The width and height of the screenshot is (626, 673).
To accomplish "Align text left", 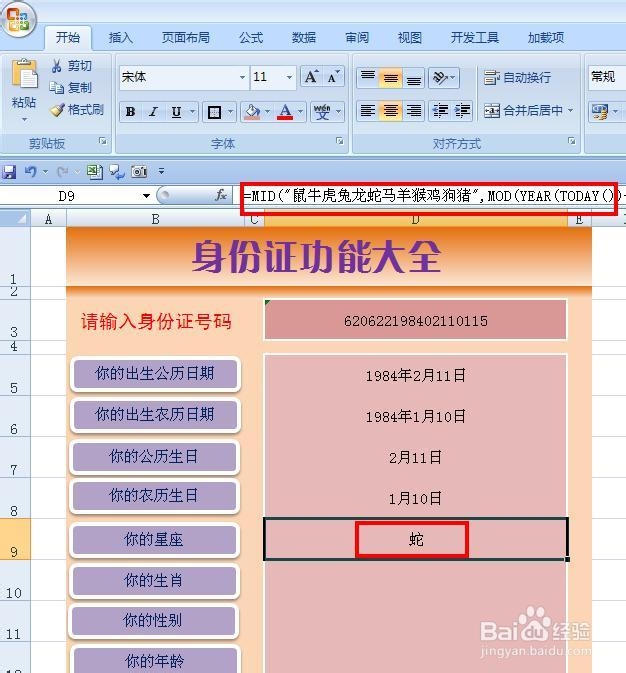I will [368, 111].
